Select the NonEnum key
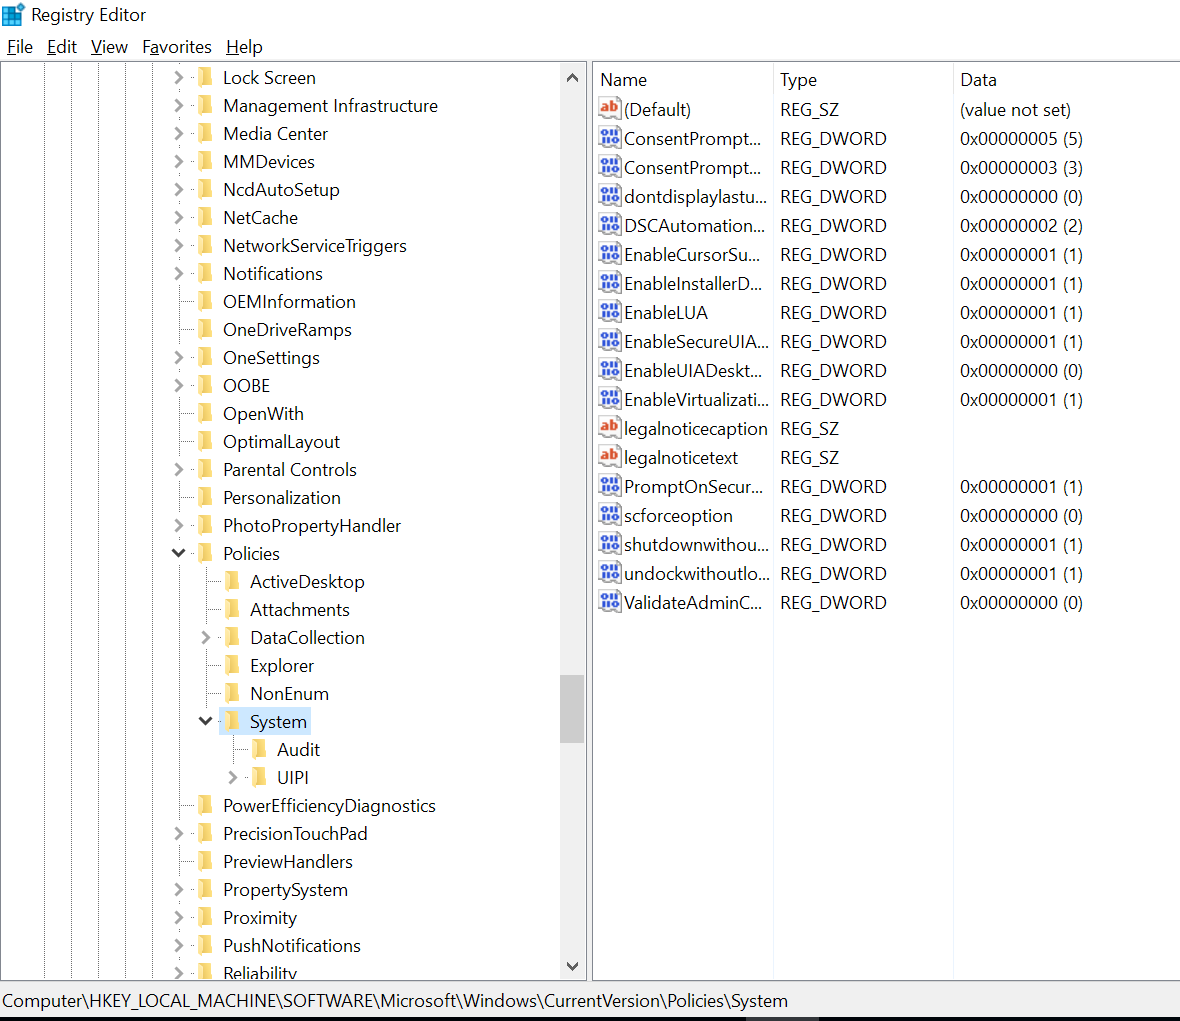This screenshot has height=1021, width=1180. point(289,694)
